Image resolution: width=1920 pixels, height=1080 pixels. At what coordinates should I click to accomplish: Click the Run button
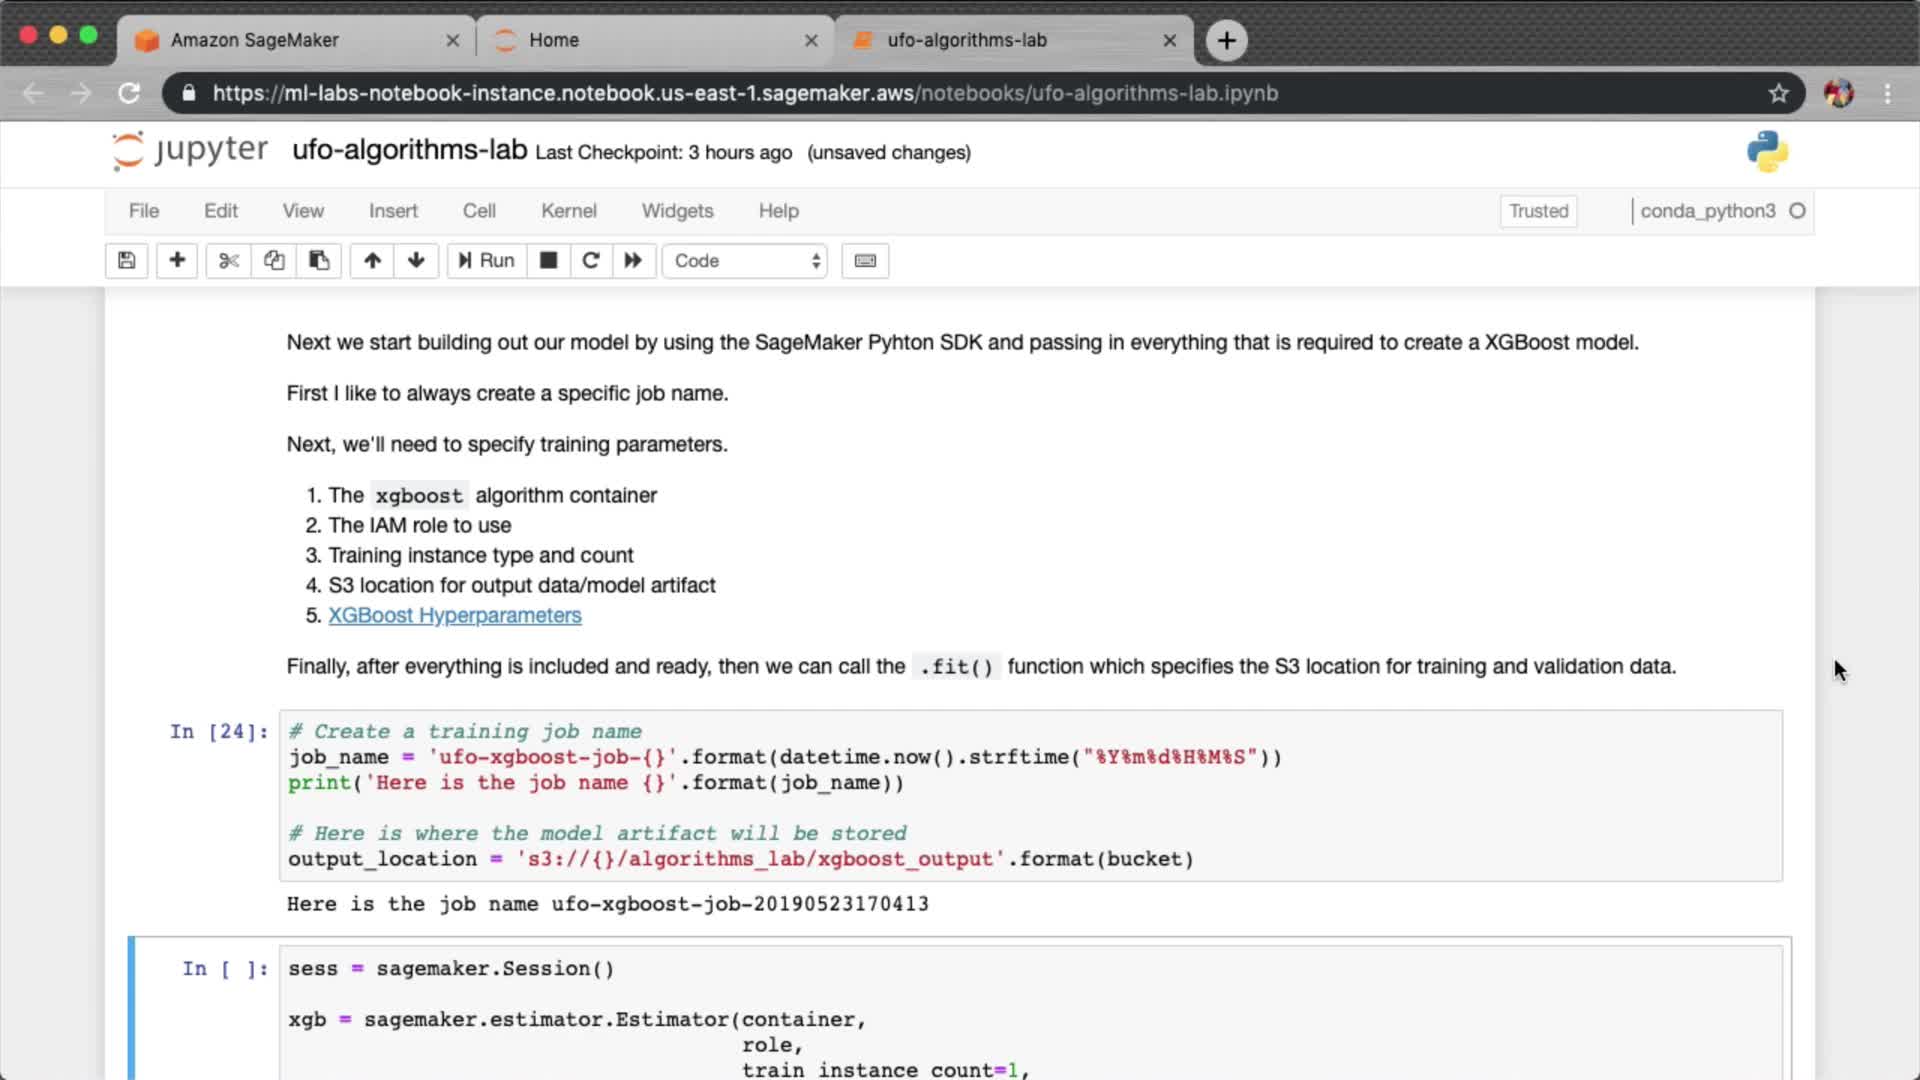[x=487, y=261]
